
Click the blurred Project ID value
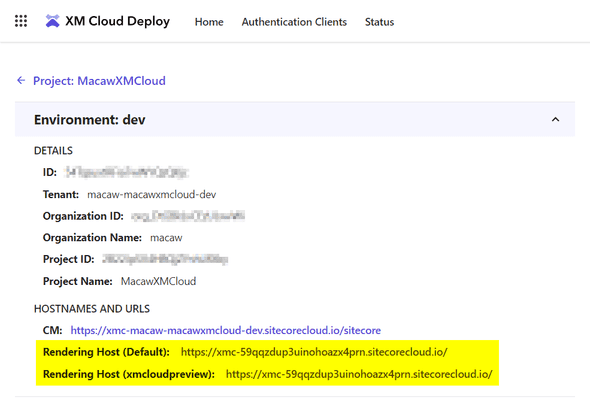click(165, 260)
